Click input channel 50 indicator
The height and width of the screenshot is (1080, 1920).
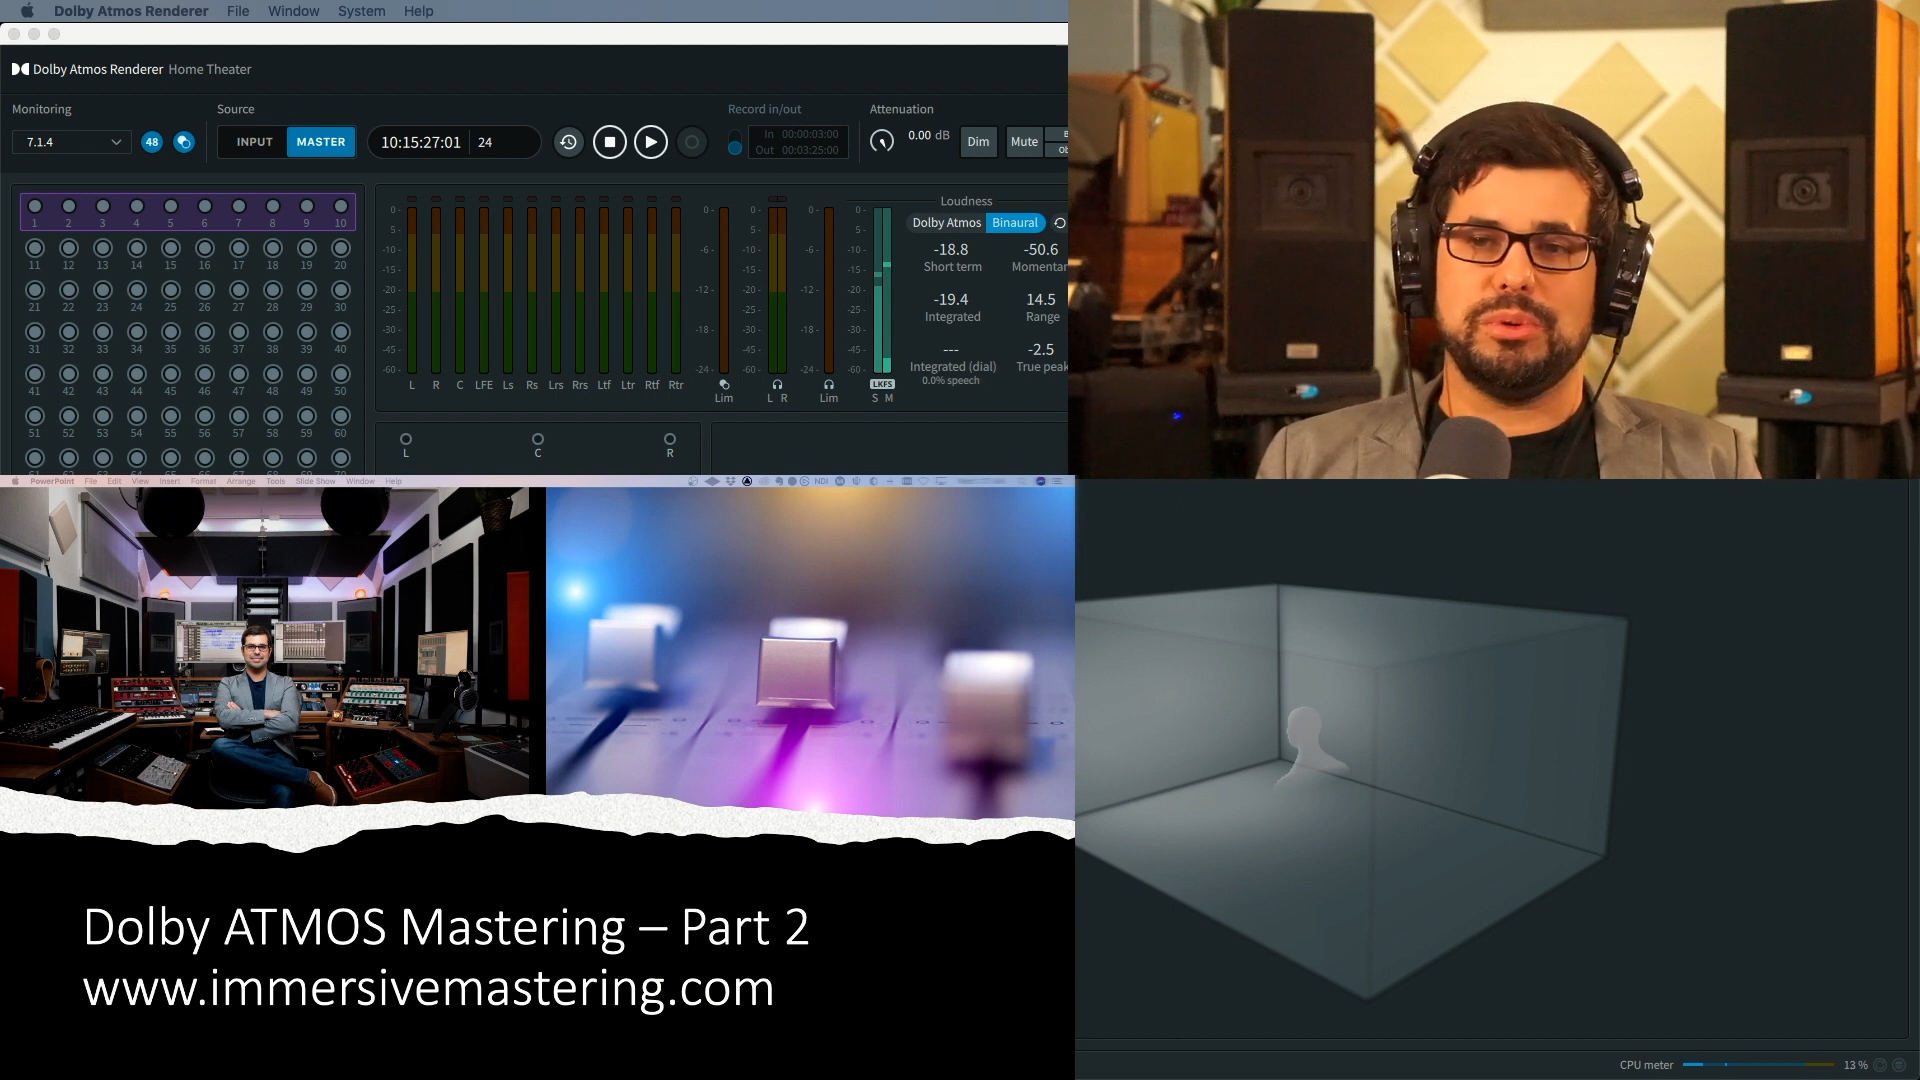click(x=341, y=374)
